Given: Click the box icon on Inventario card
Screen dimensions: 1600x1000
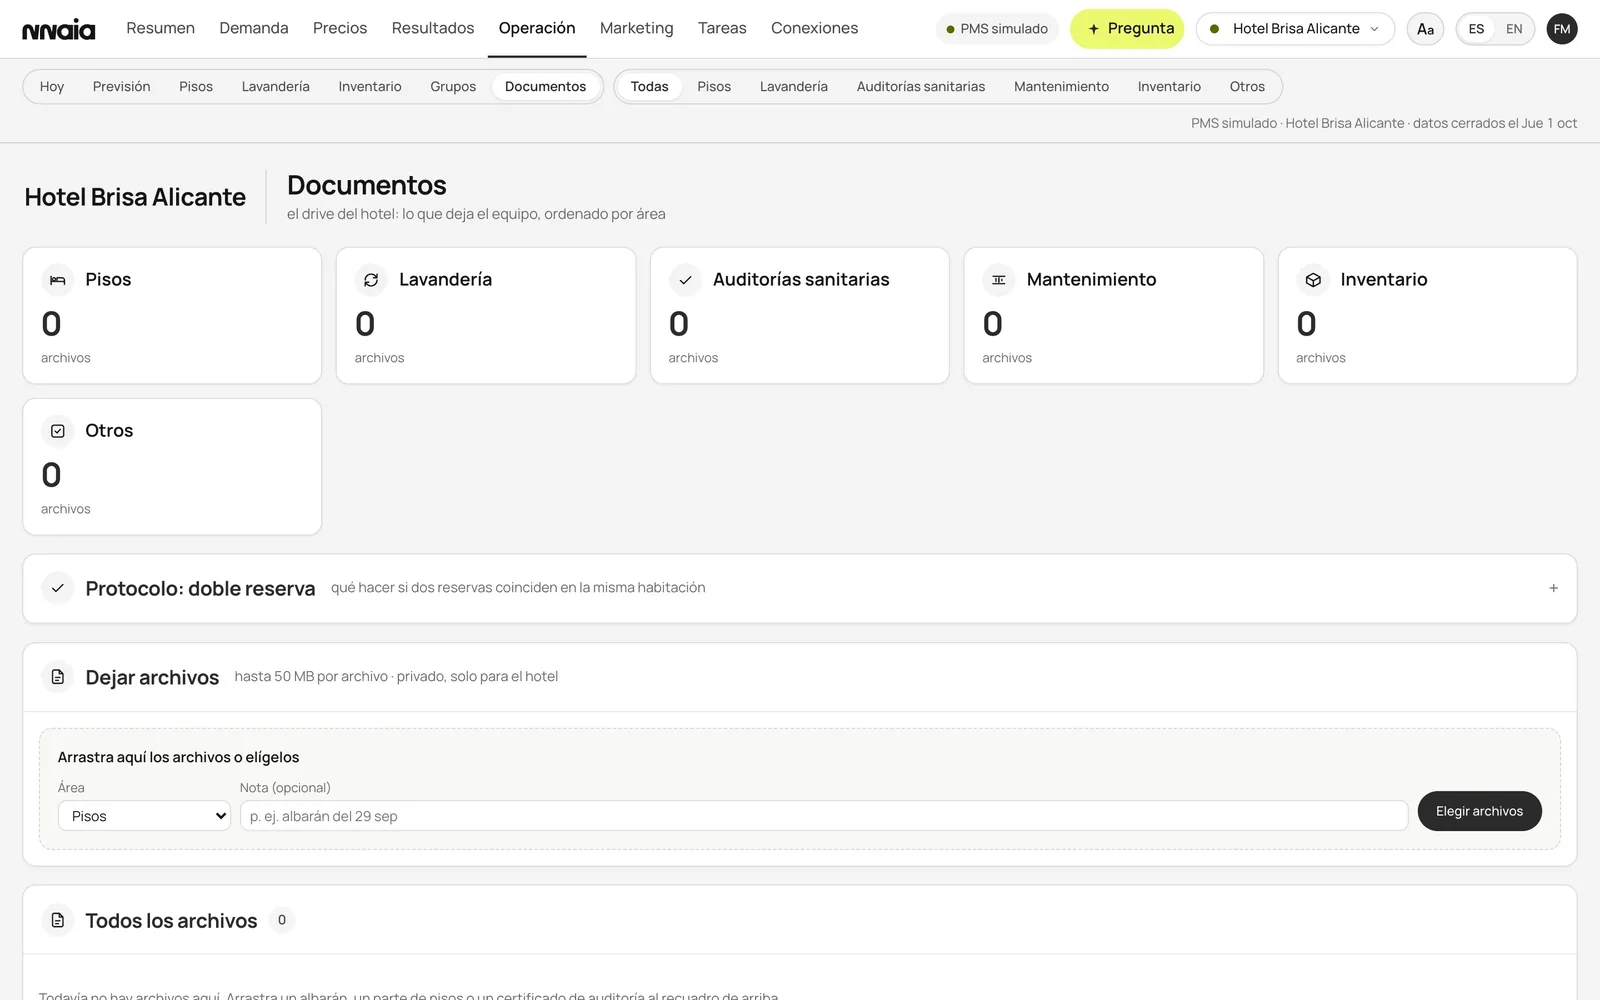Looking at the screenshot, I should pyautogui.click(x=1313, y=280).
